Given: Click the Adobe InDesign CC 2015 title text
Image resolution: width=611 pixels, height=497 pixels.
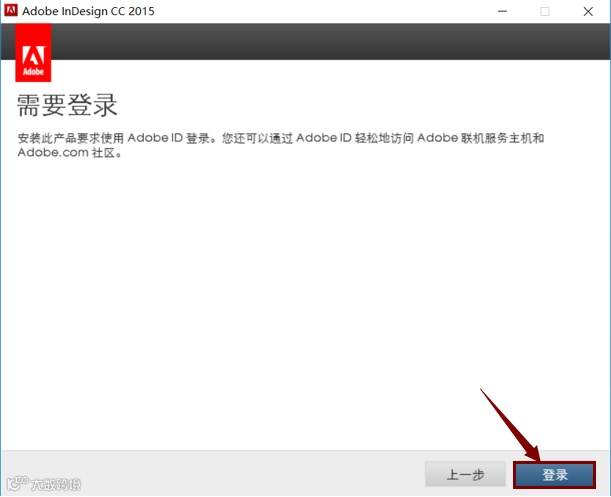Looking at the screenshot, I should (88, 11).
